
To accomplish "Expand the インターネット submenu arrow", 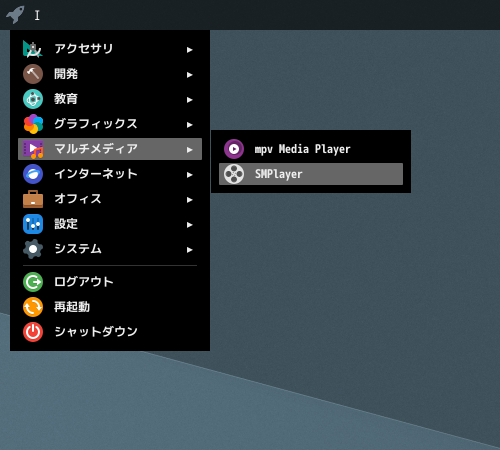I will pyautogui.click(x=190, y=175).
